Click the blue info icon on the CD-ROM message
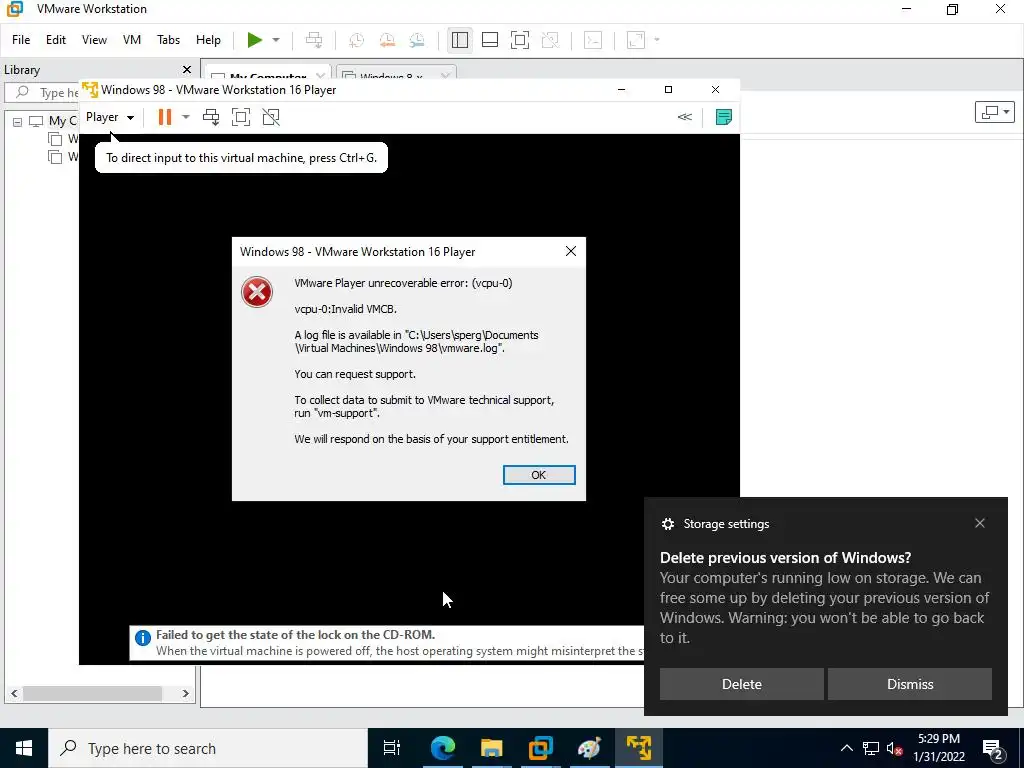1024x768 pixels. point(142,638)
